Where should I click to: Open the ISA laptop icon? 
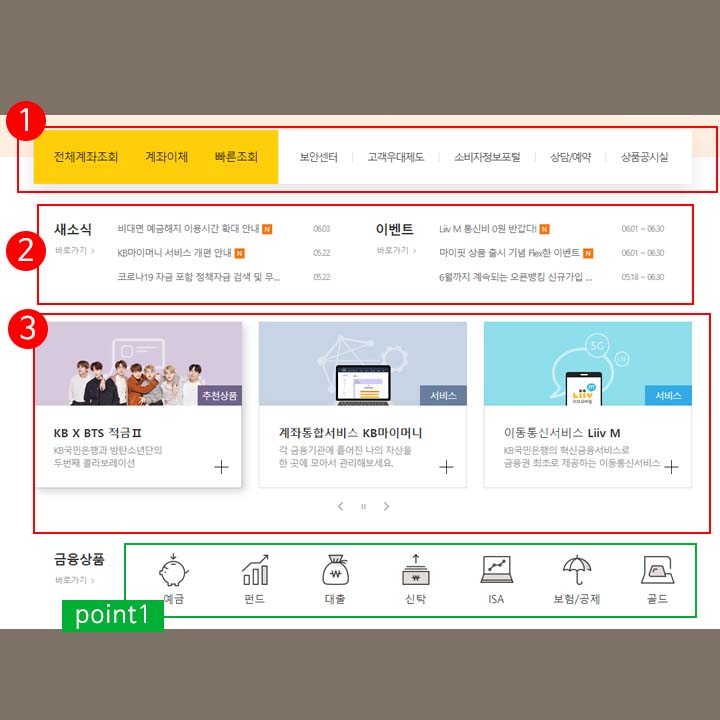496,570
